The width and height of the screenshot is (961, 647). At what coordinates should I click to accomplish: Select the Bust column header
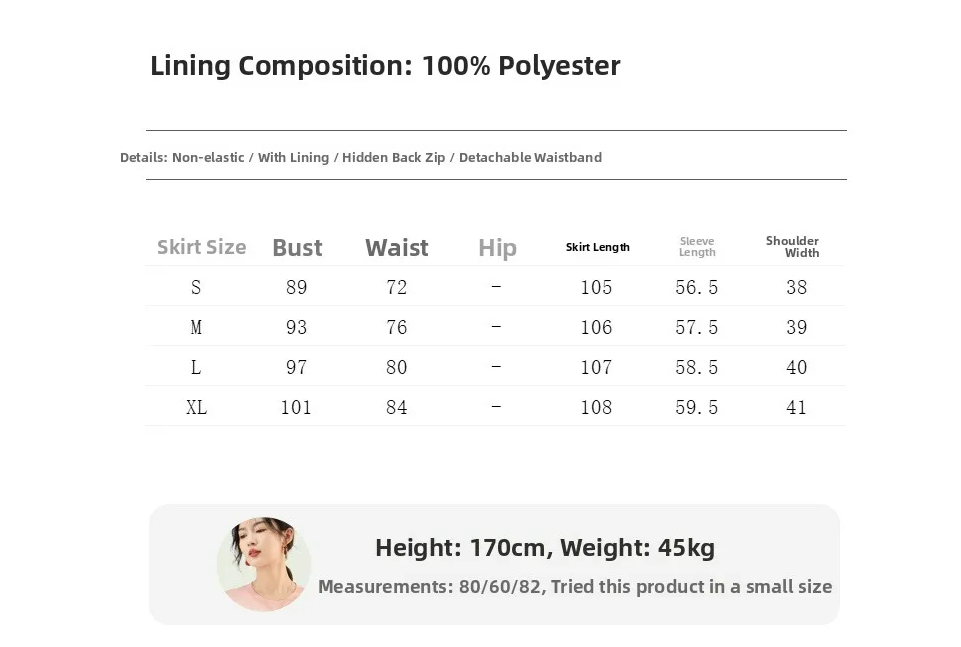coord(297,248)
